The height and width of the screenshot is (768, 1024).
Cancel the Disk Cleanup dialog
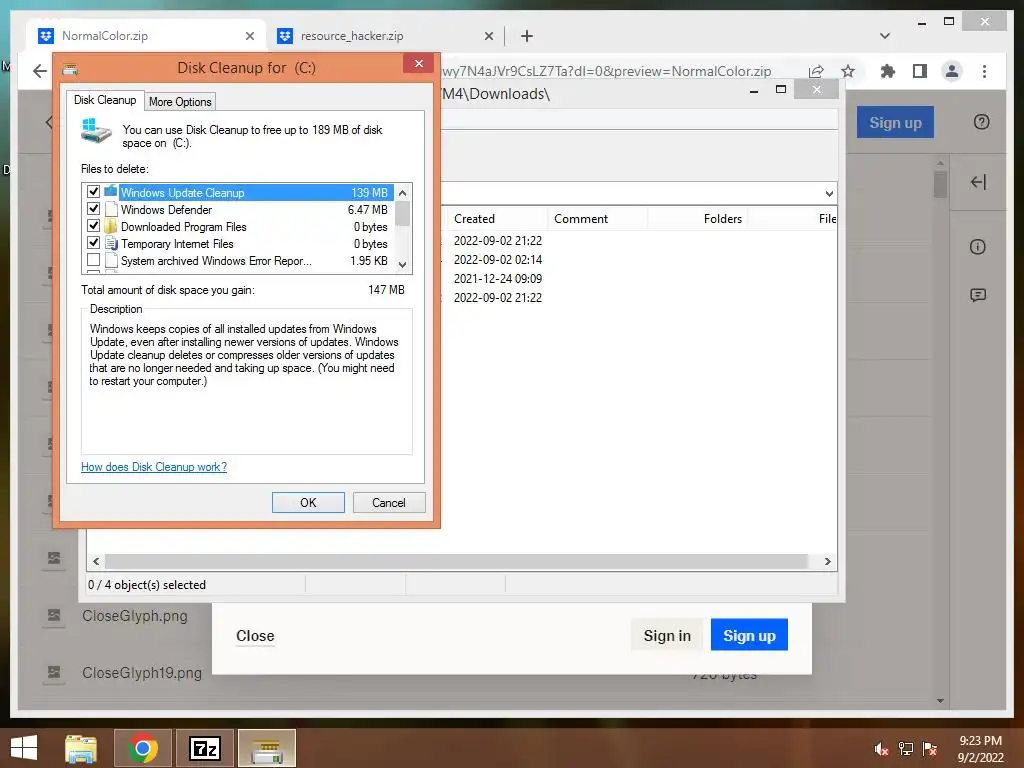click(x=389, y=502)
